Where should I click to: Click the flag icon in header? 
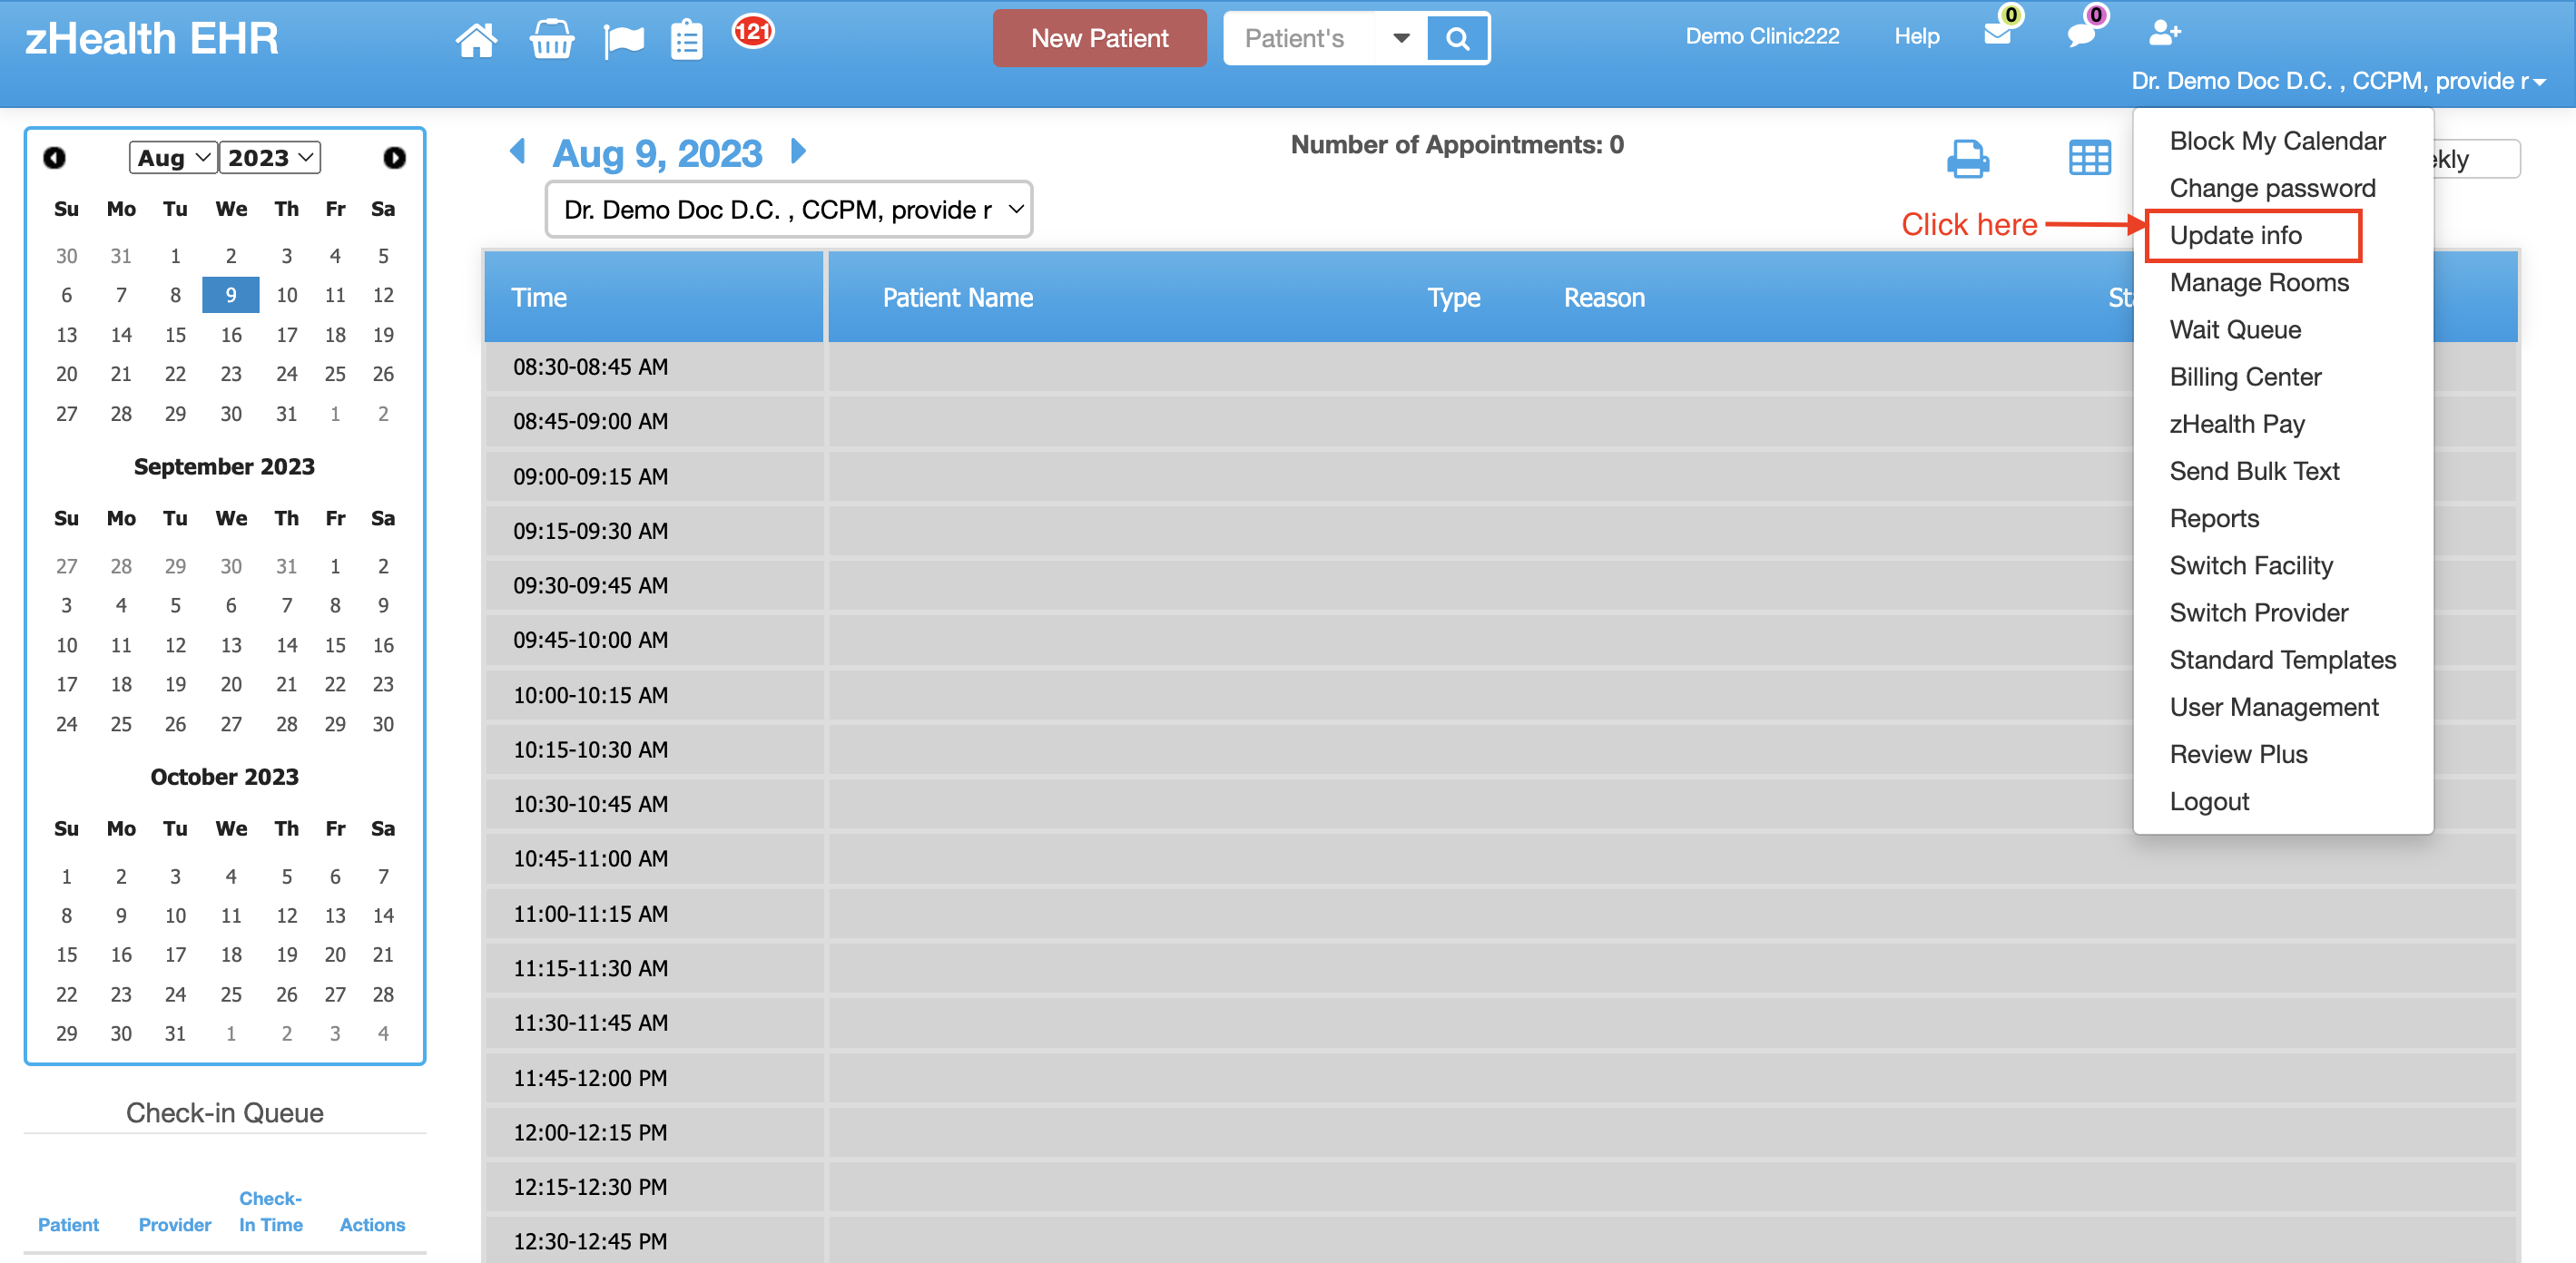tap(623, 39)
